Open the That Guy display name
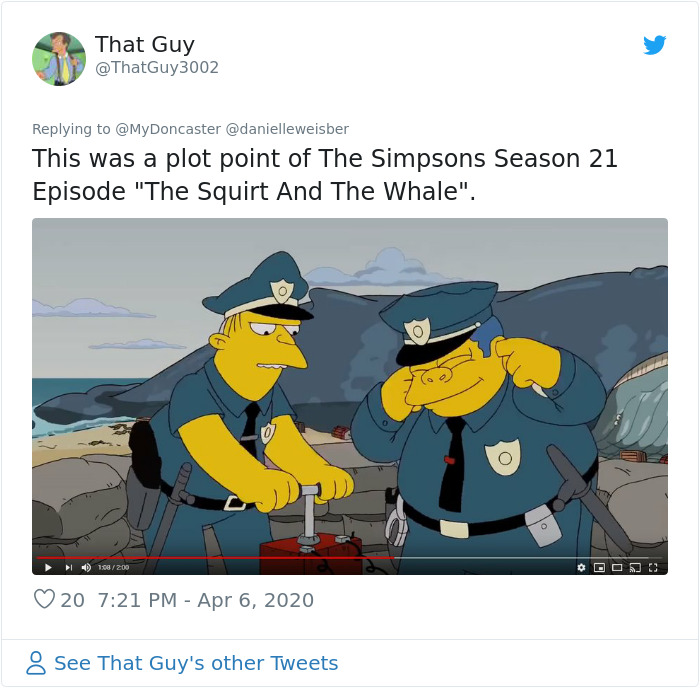 145,44
